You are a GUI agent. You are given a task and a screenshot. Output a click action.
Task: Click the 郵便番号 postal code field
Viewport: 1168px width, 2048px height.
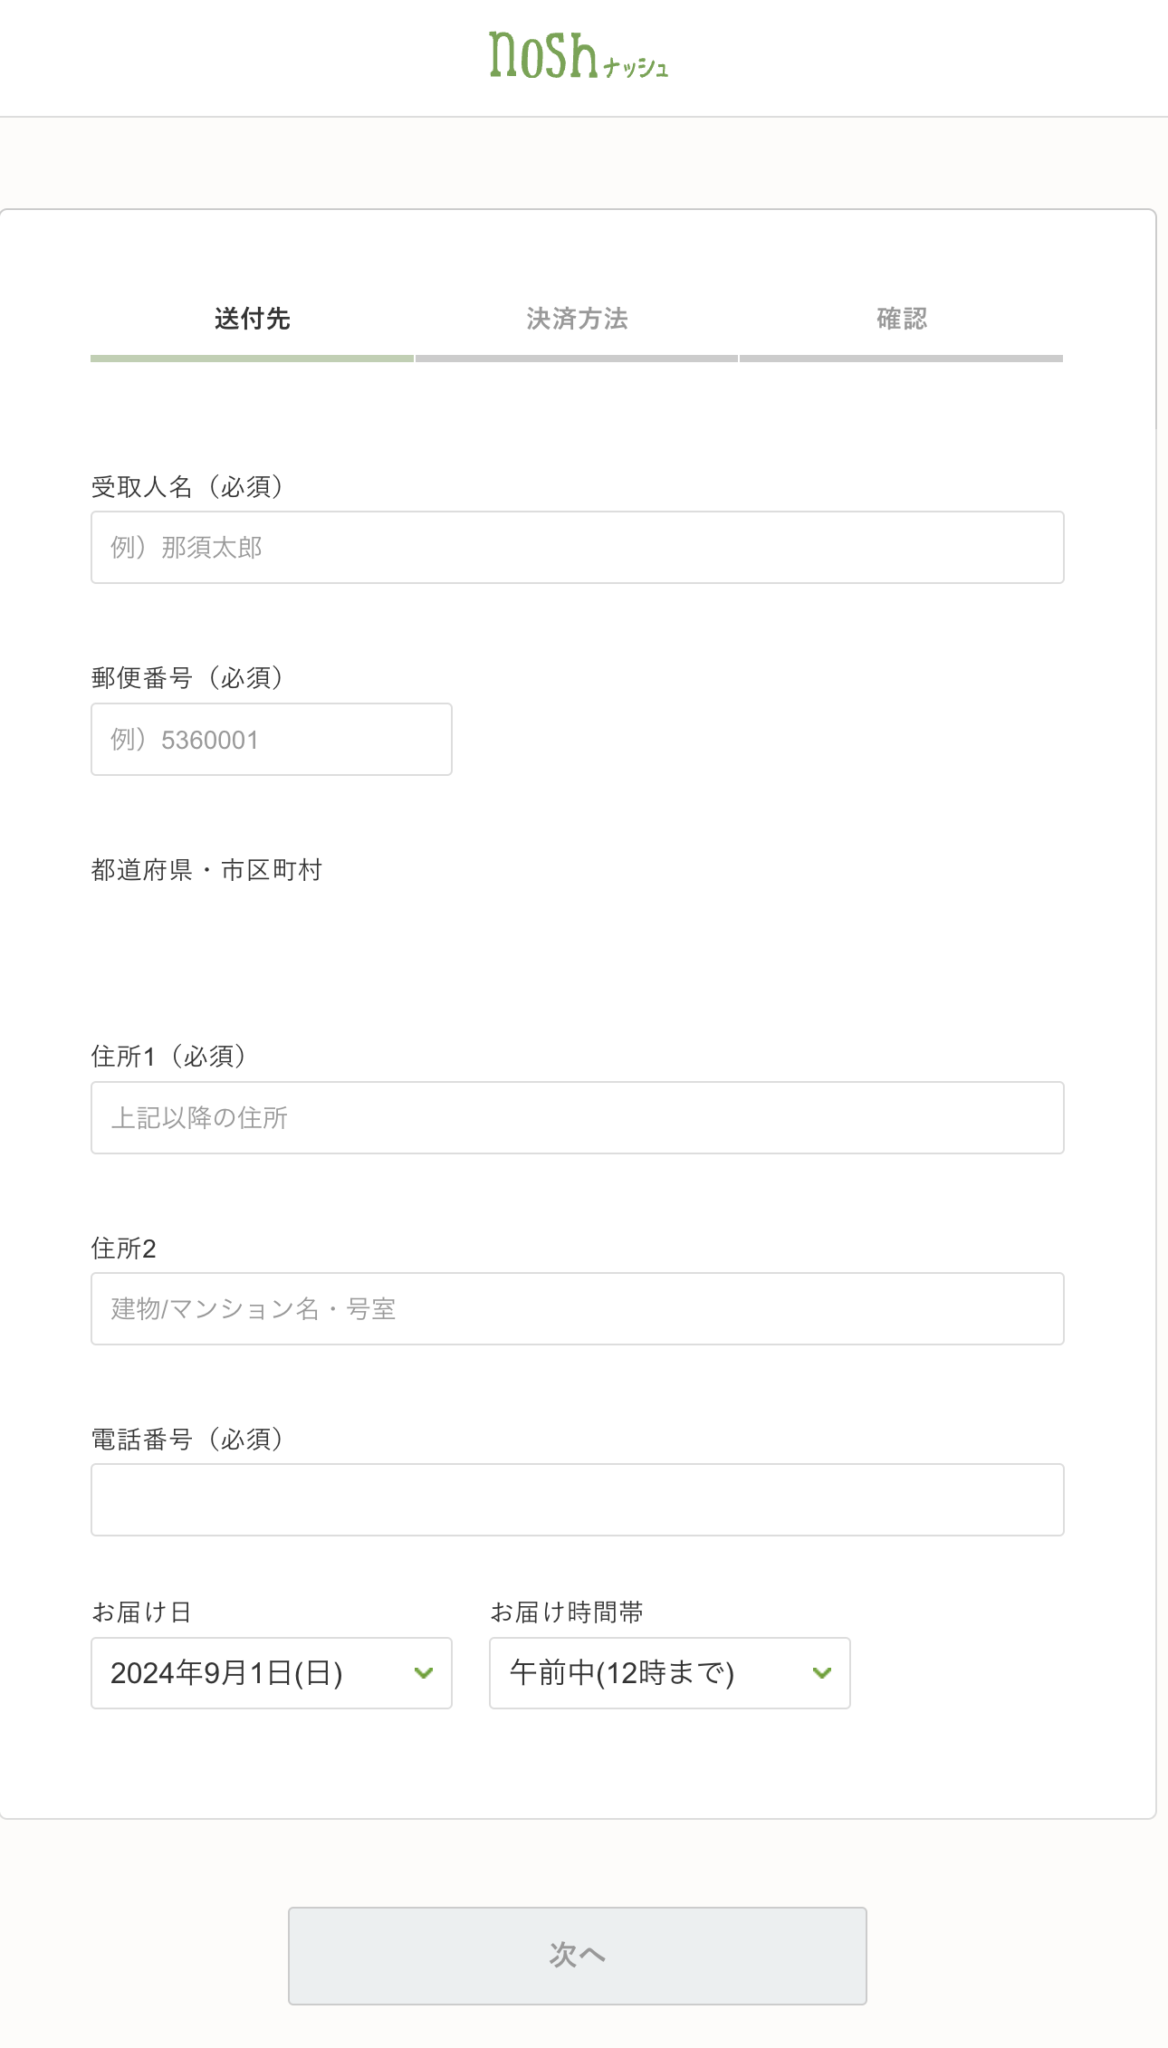(271, 739)
